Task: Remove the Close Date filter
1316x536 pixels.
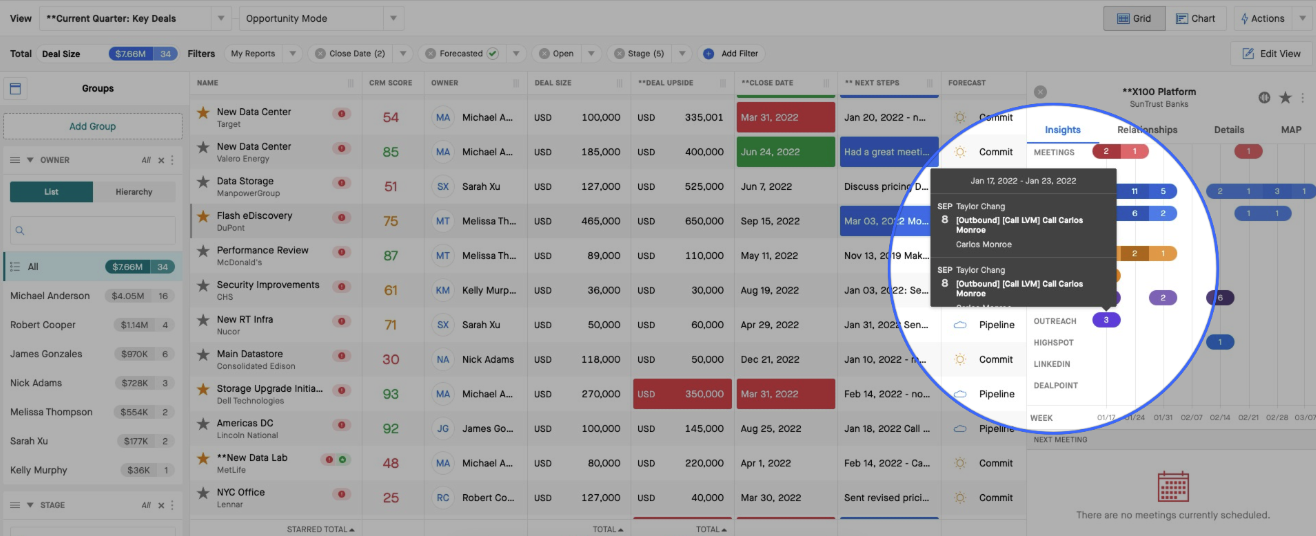Action: (320, 54)
